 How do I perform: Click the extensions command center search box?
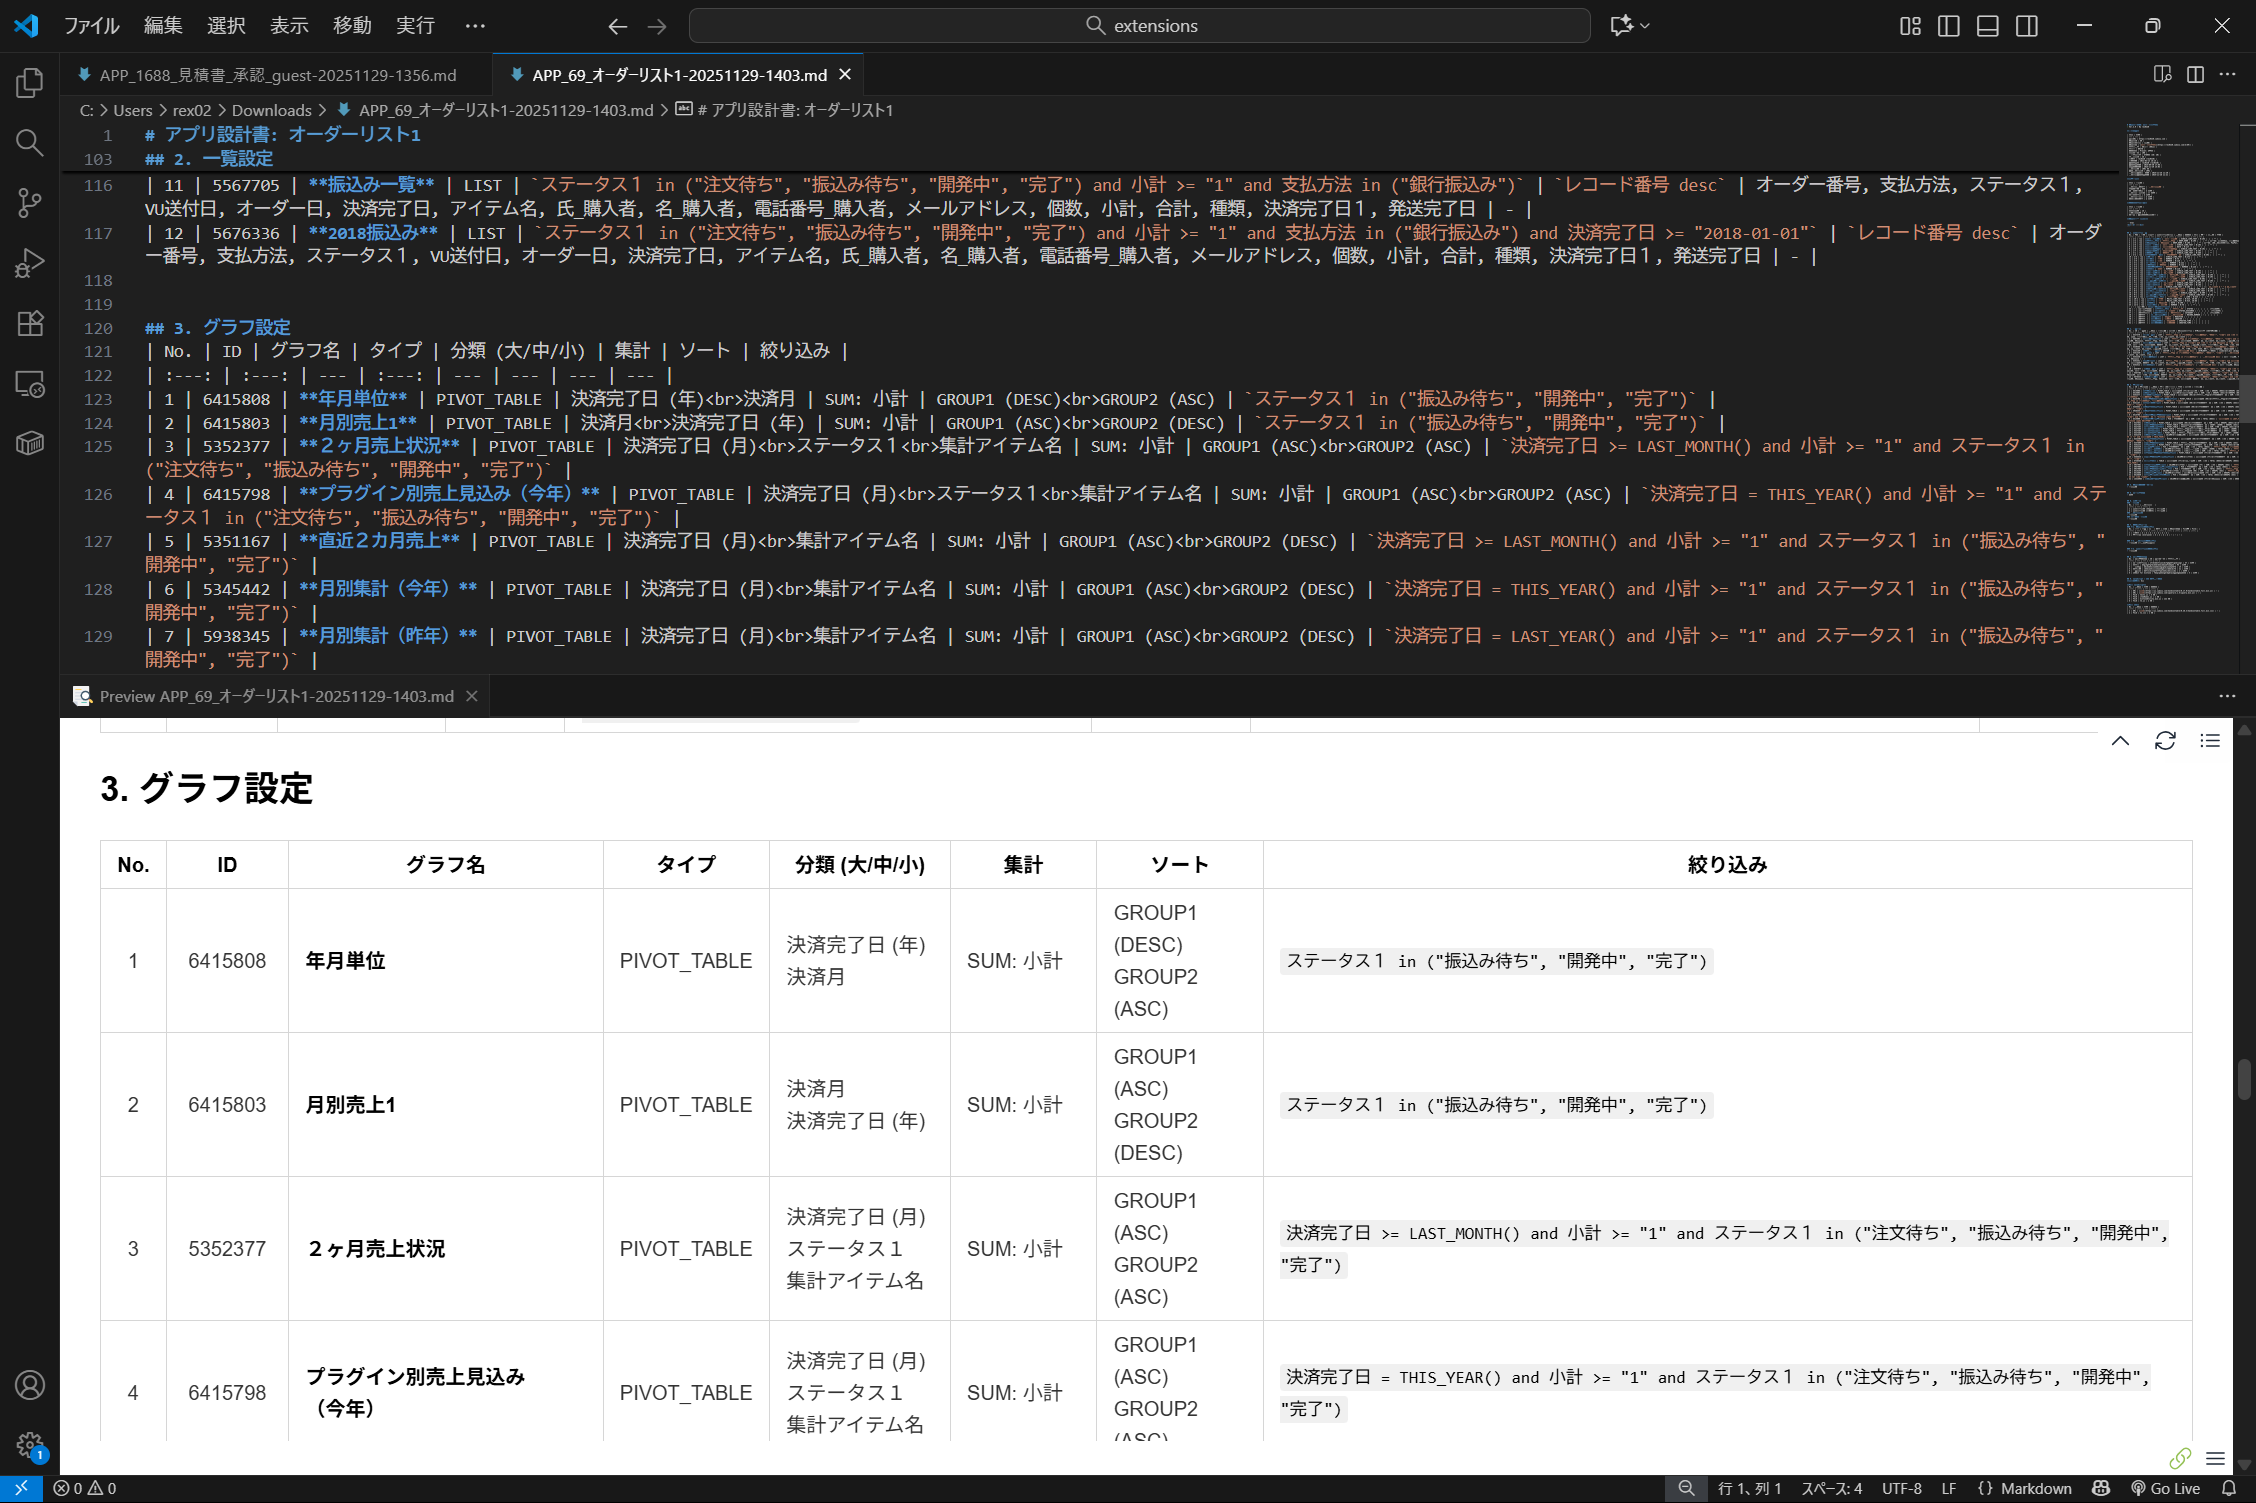[x=1139, y=26]
